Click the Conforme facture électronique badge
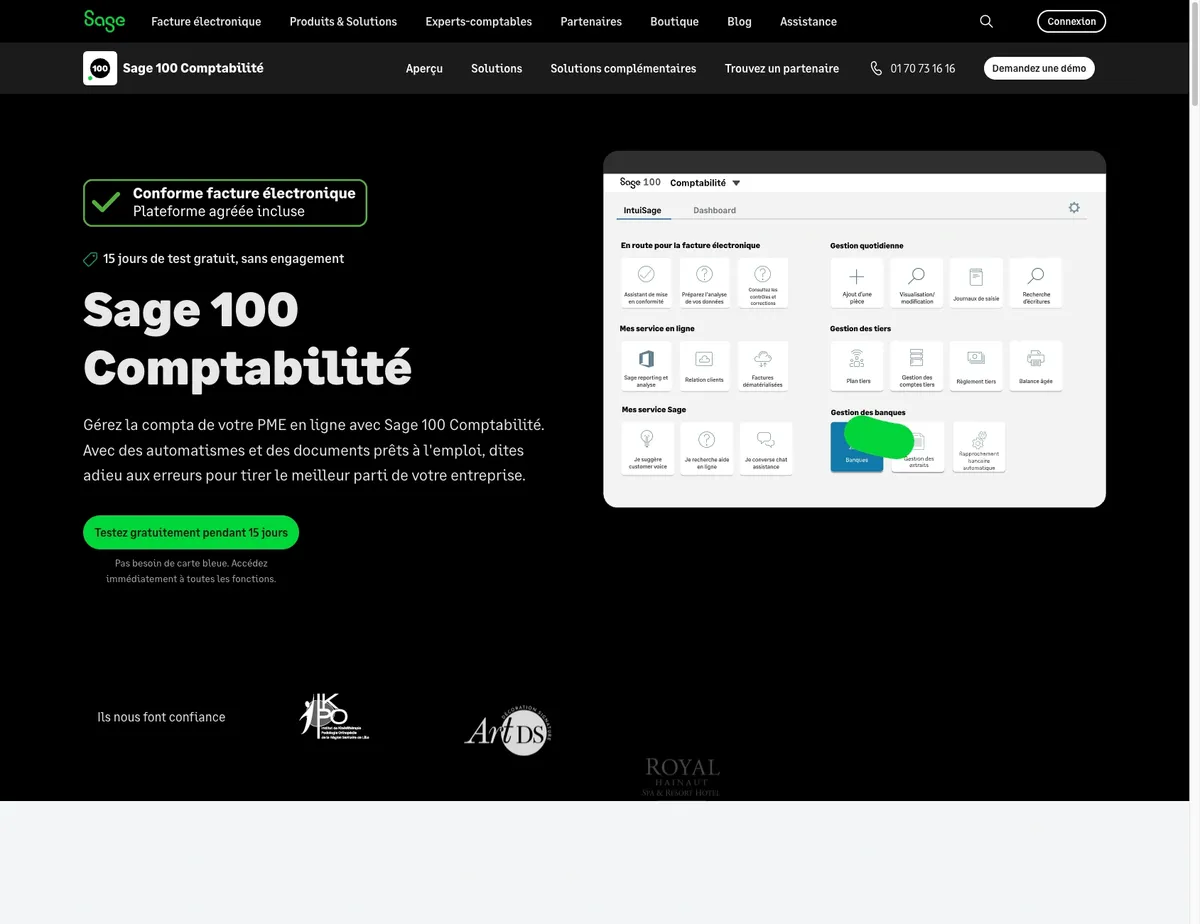1200x924 pixels. pos(225,203)
